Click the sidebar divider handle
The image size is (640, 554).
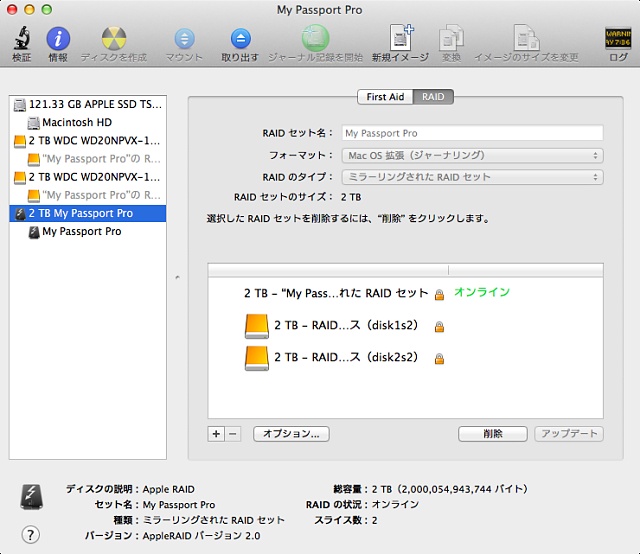pos(177,278)
